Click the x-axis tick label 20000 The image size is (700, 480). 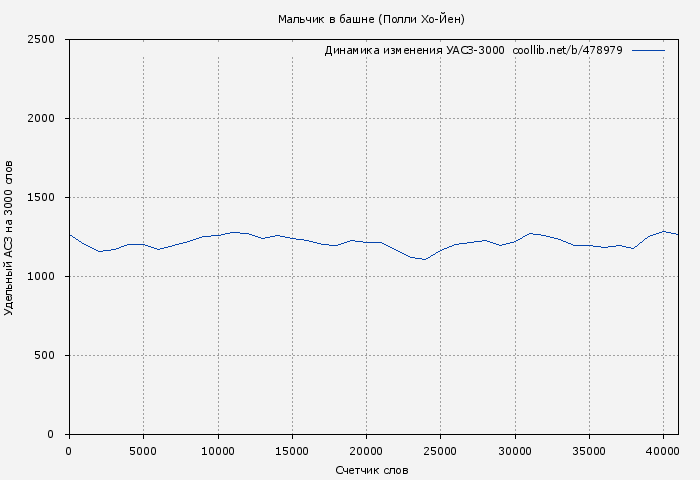point(366,451)
